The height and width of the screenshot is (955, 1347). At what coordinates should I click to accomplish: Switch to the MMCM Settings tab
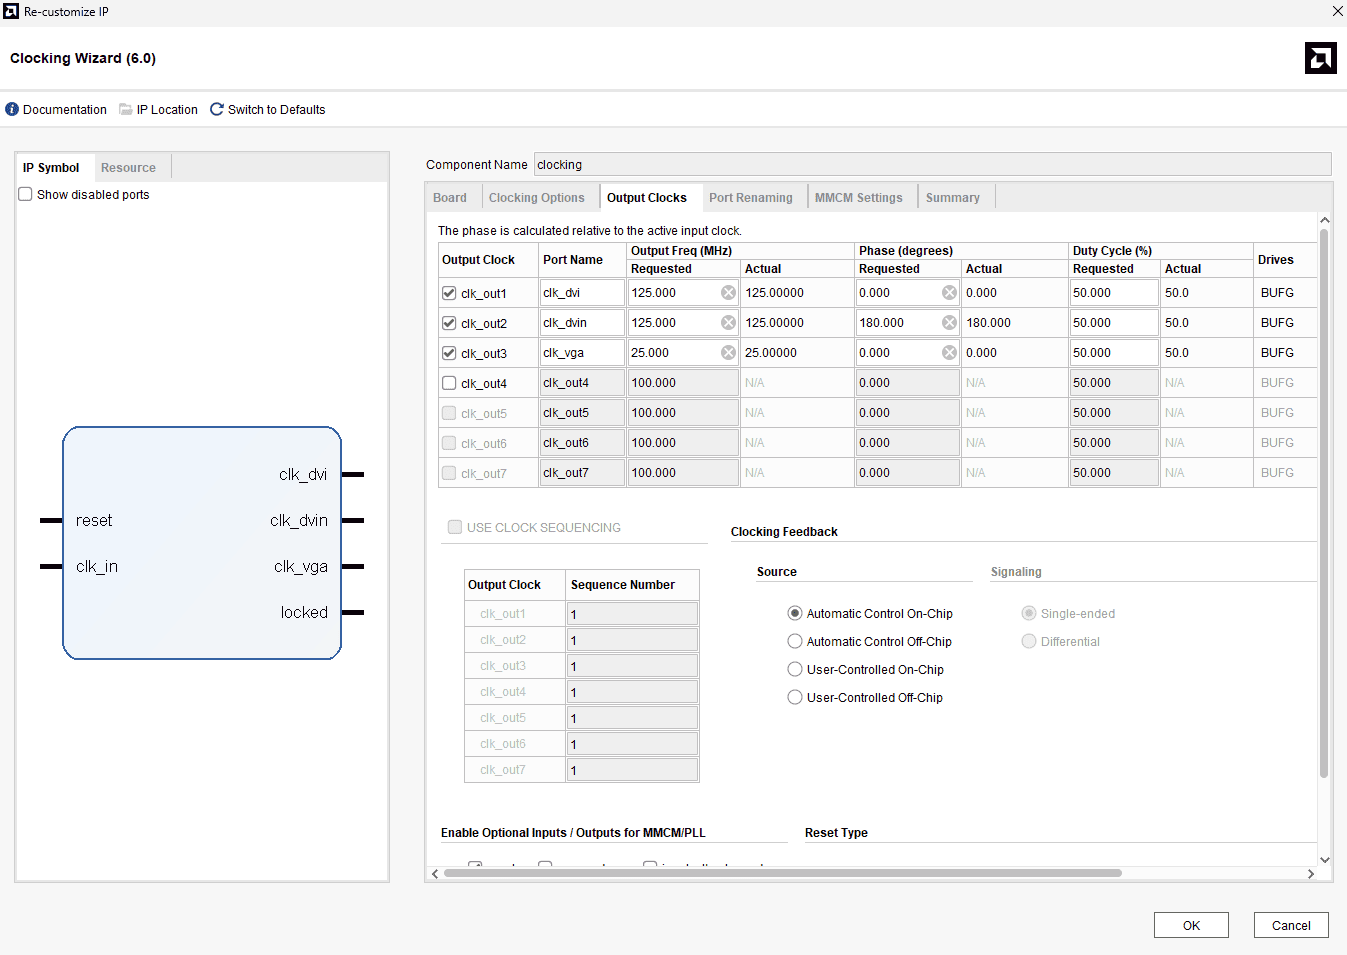858,198
